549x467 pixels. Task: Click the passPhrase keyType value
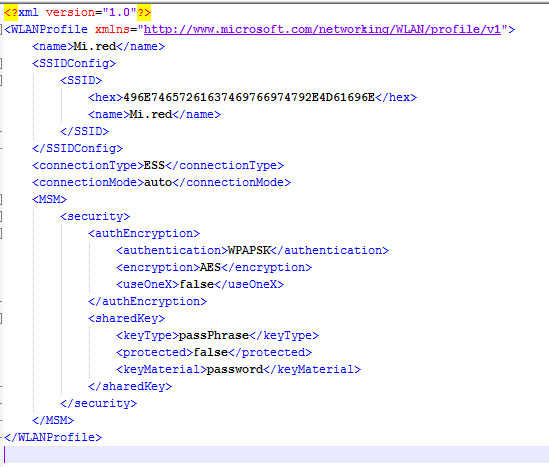coord(214,335)
